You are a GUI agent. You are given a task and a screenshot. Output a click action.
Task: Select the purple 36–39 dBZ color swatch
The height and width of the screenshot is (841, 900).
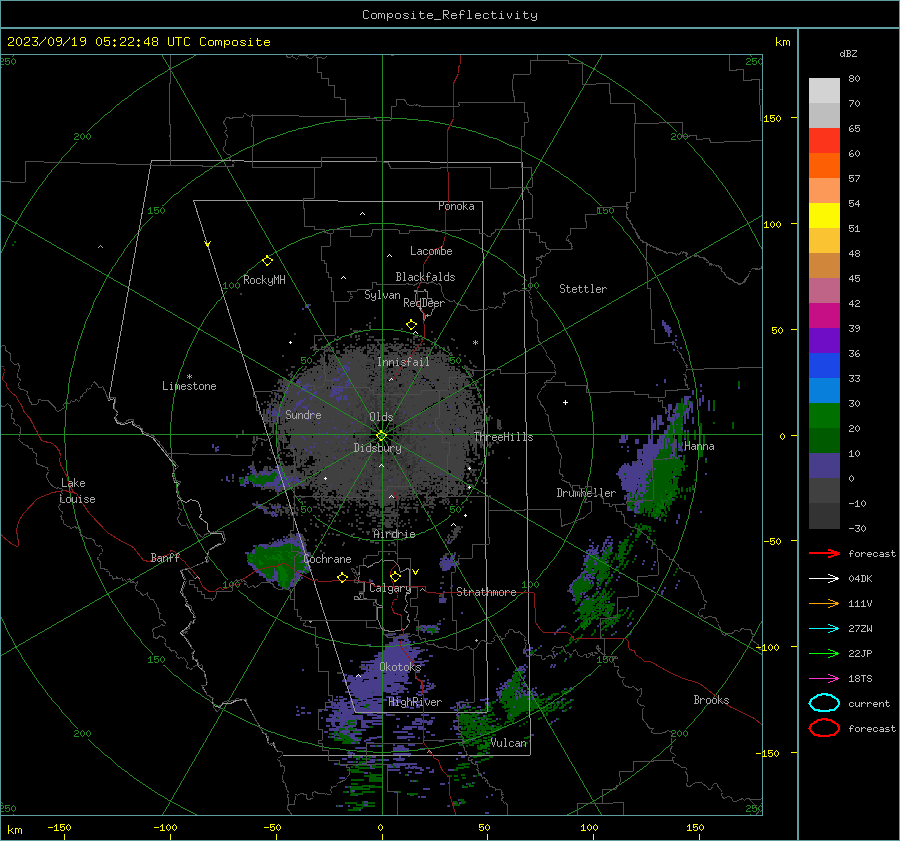point(824,340)
